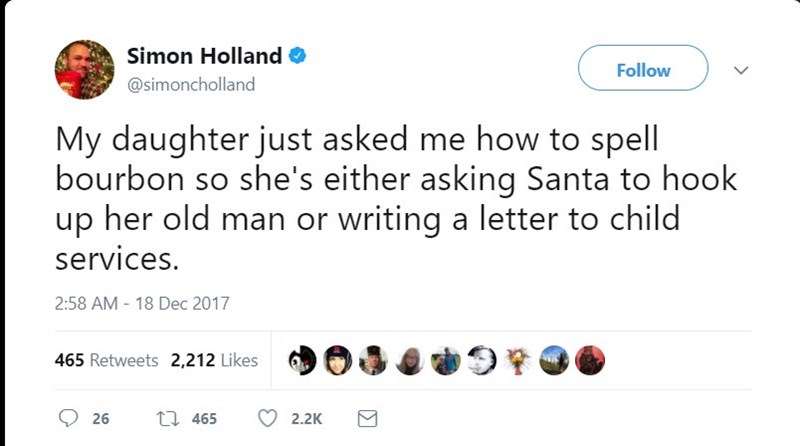Viewport: 800px width, 446px height.
Task: Click the 2:58 AM - 18 Dec 2017 timestamp
Action: (x=141, y=304)
